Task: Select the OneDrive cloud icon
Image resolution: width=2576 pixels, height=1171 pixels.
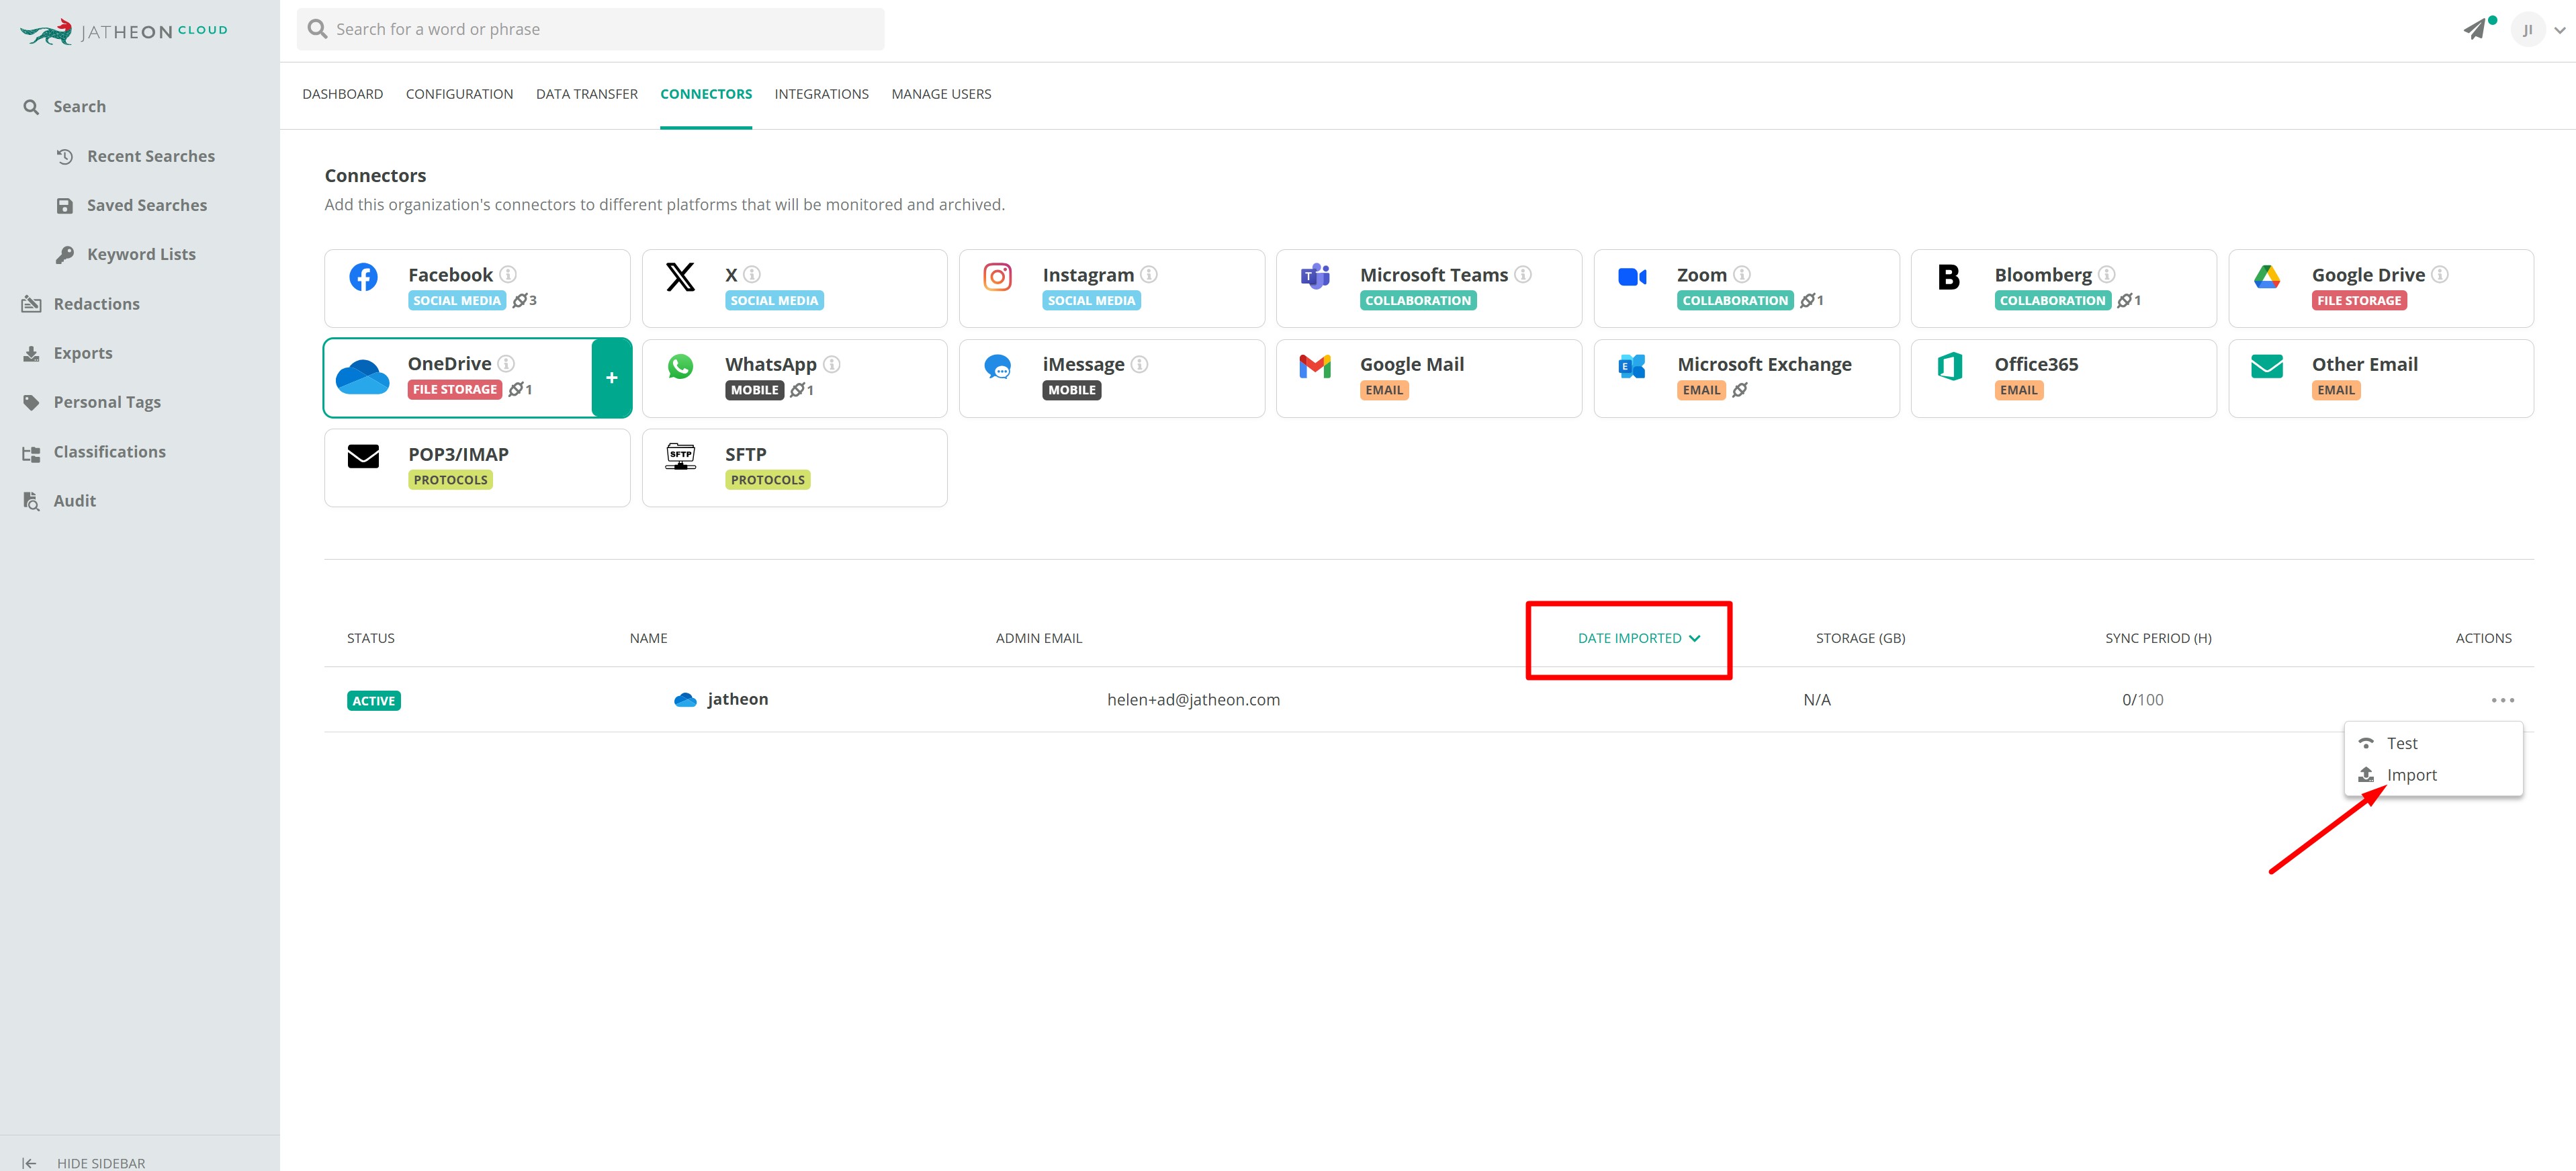Action: pos(363,377)
